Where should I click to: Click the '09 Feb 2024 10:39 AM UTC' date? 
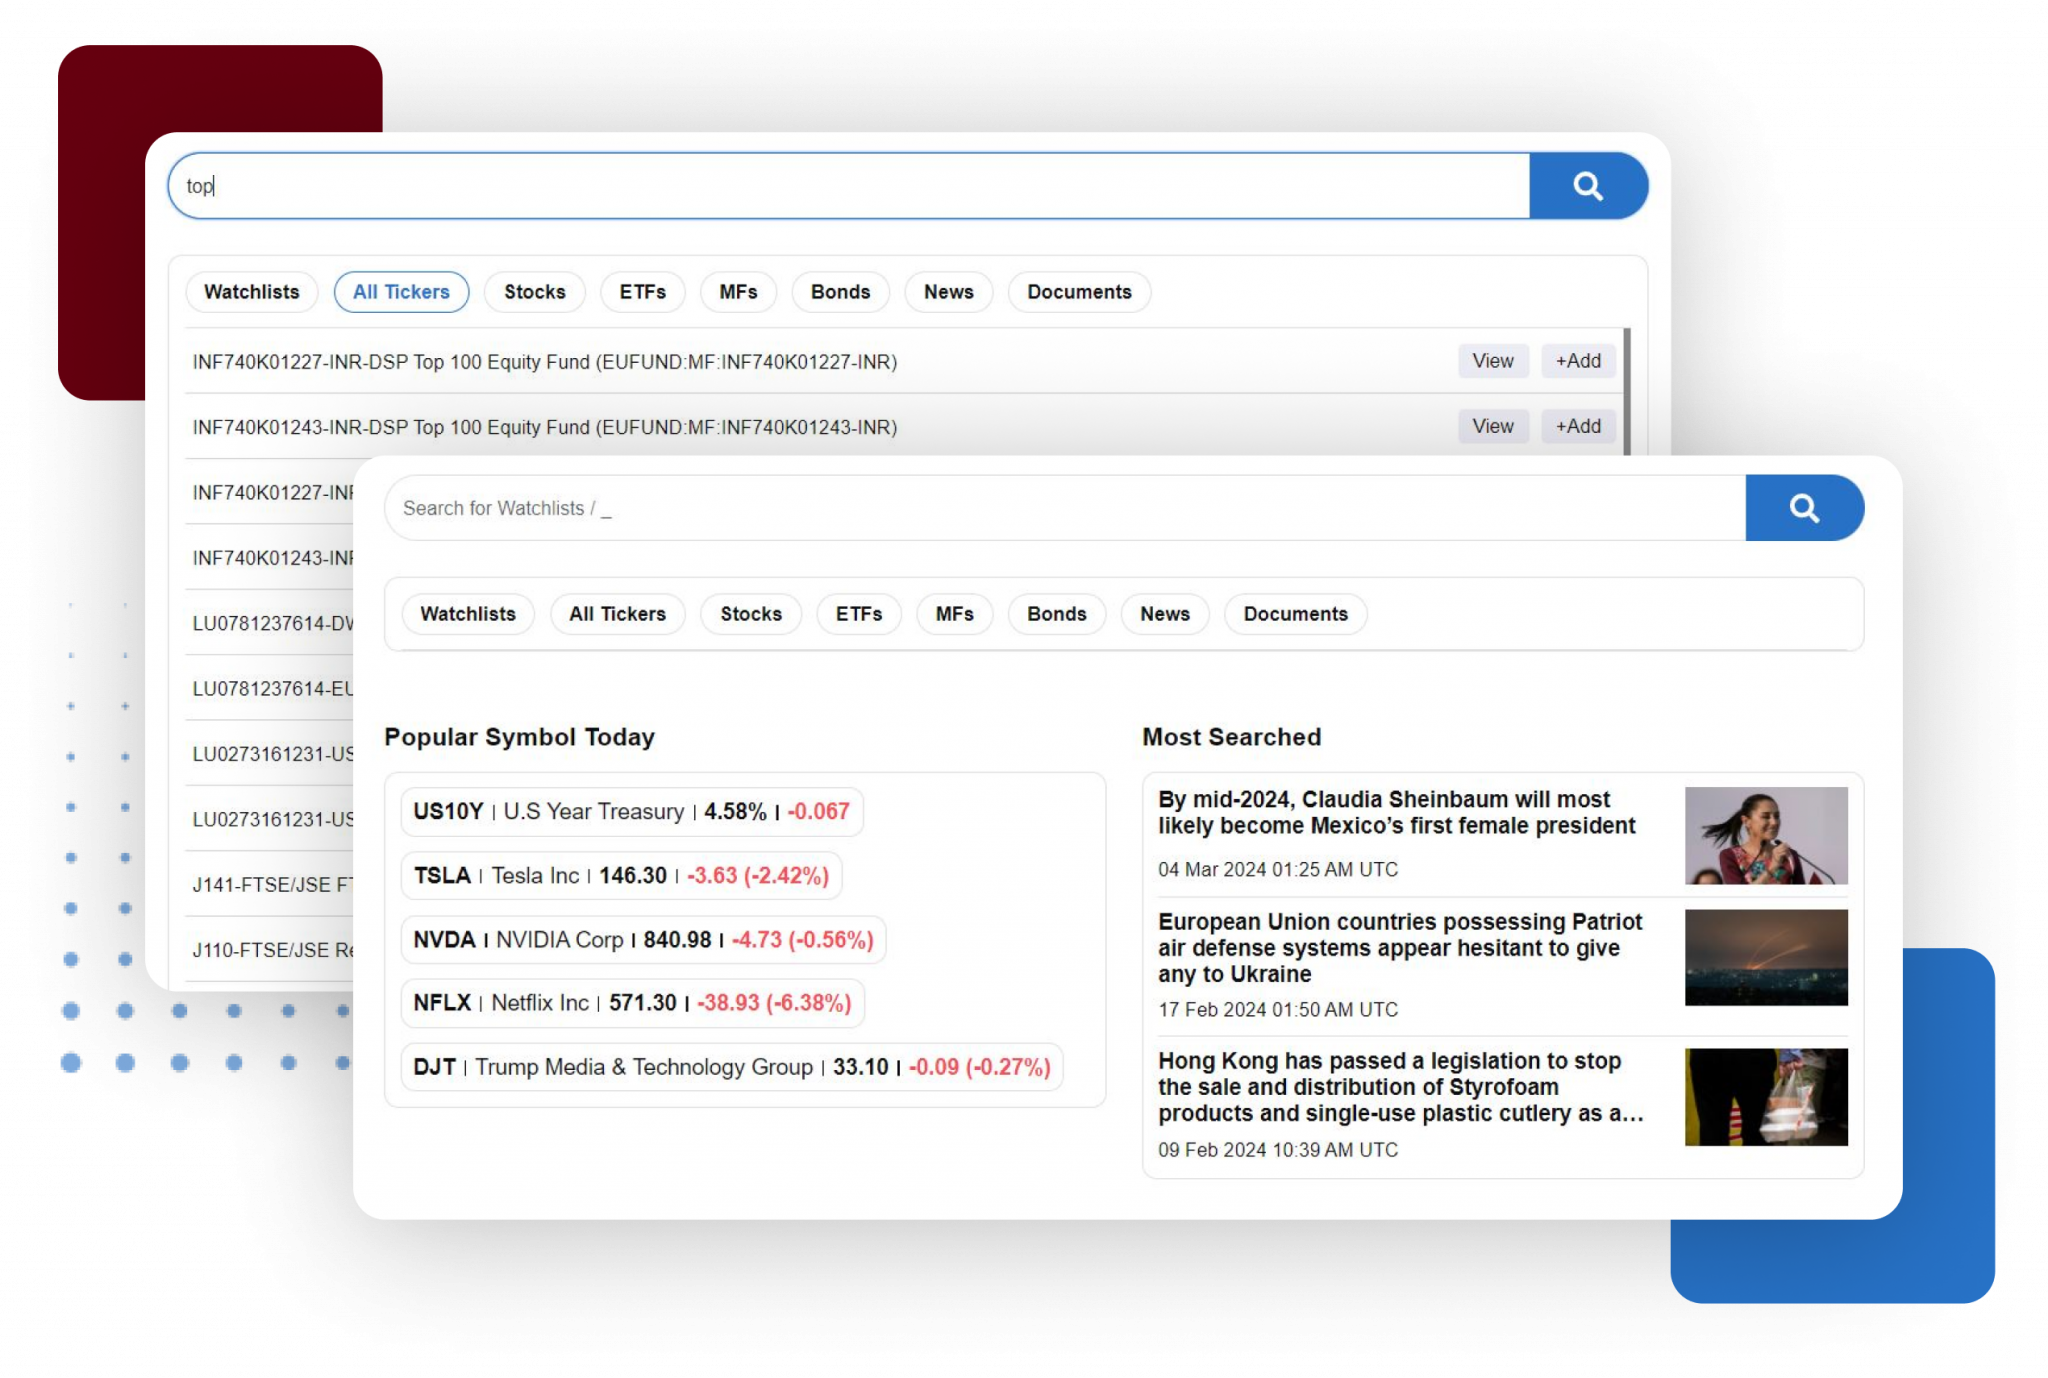[1278, 1150]
